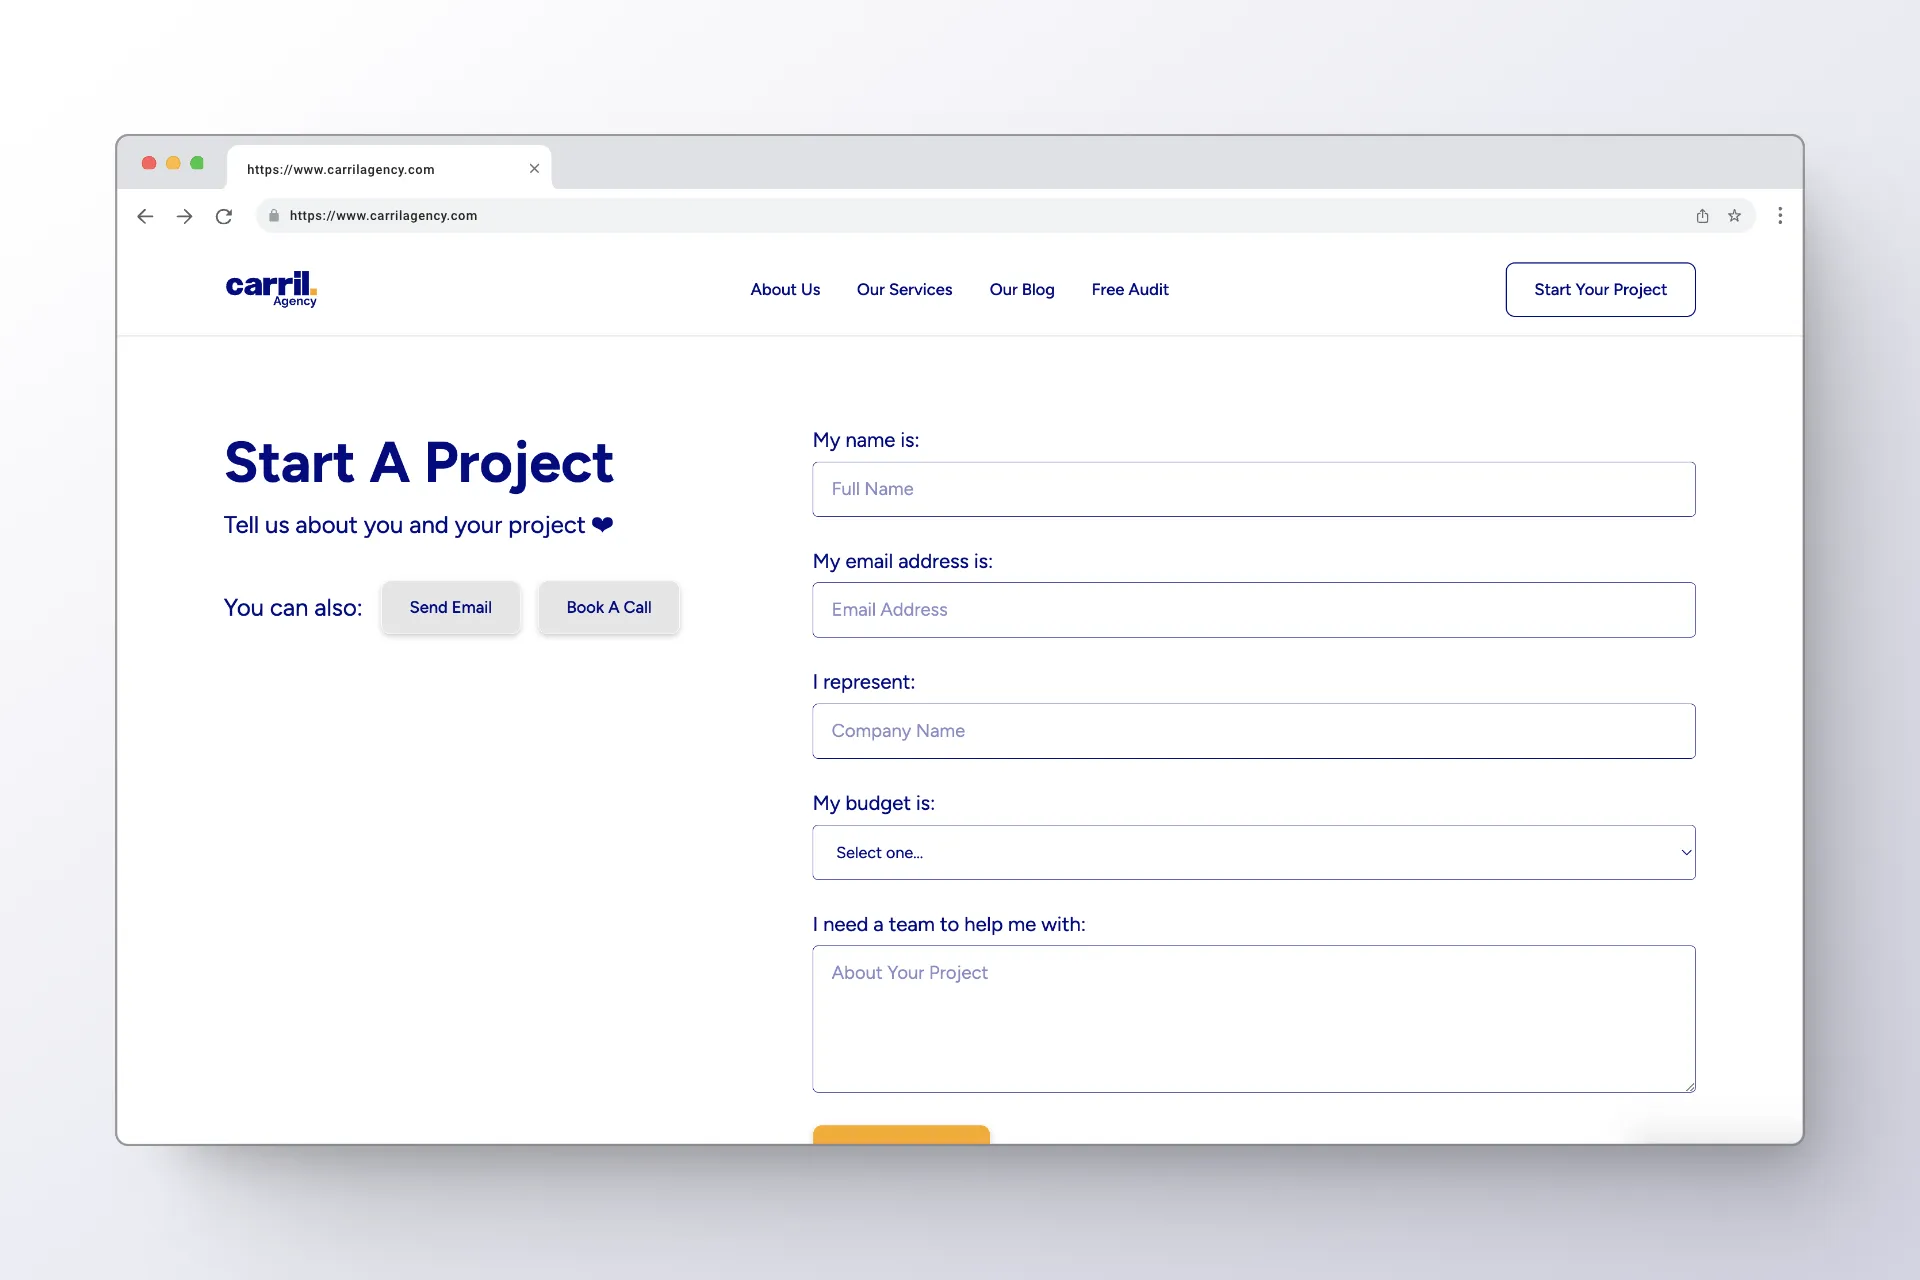Click Free Audit in the navigation

pyautogui.click(x=1130, y=290)
